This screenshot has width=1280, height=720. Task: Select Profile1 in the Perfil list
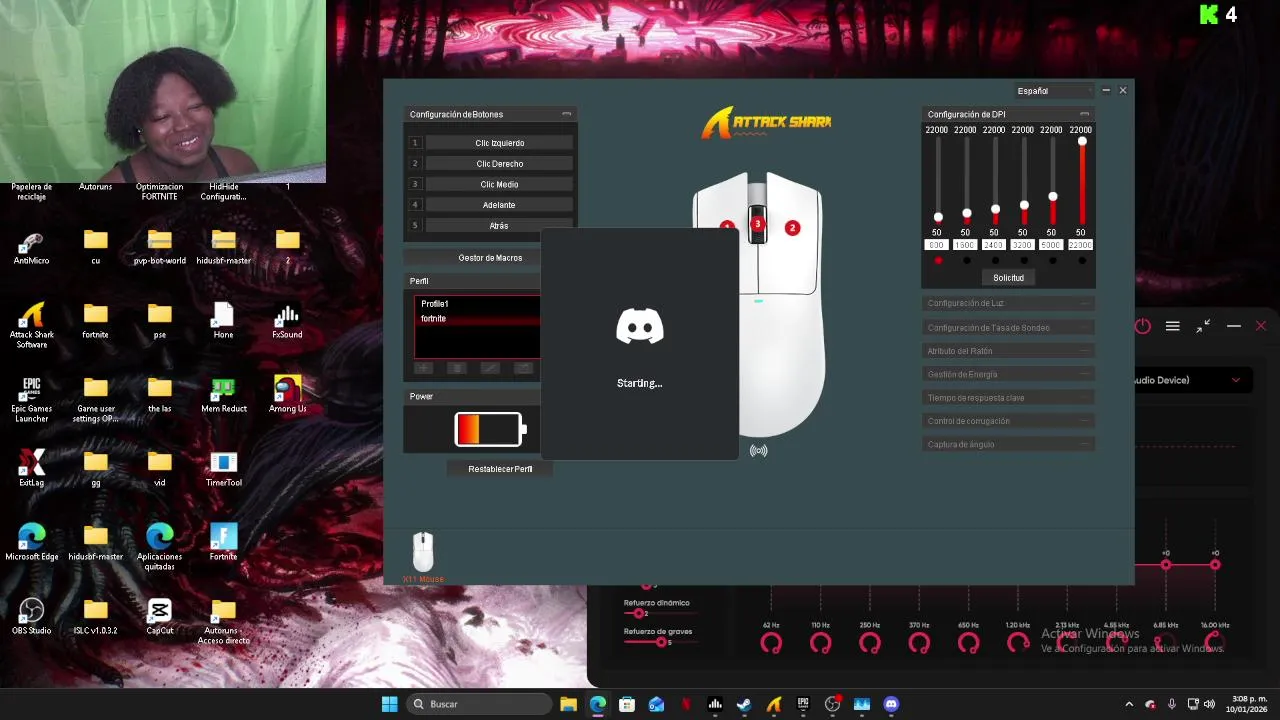point(478,304)
